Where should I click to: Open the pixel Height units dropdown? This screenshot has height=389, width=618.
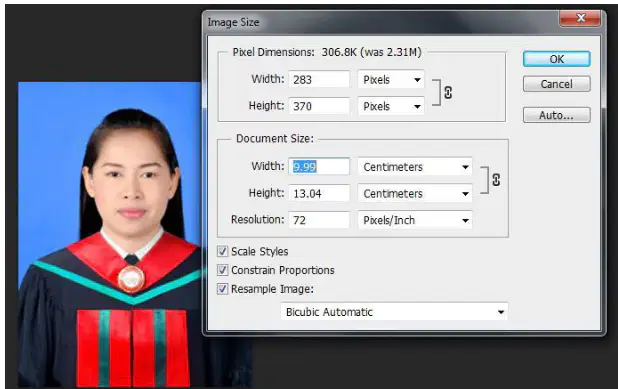(x=391, y=106)
